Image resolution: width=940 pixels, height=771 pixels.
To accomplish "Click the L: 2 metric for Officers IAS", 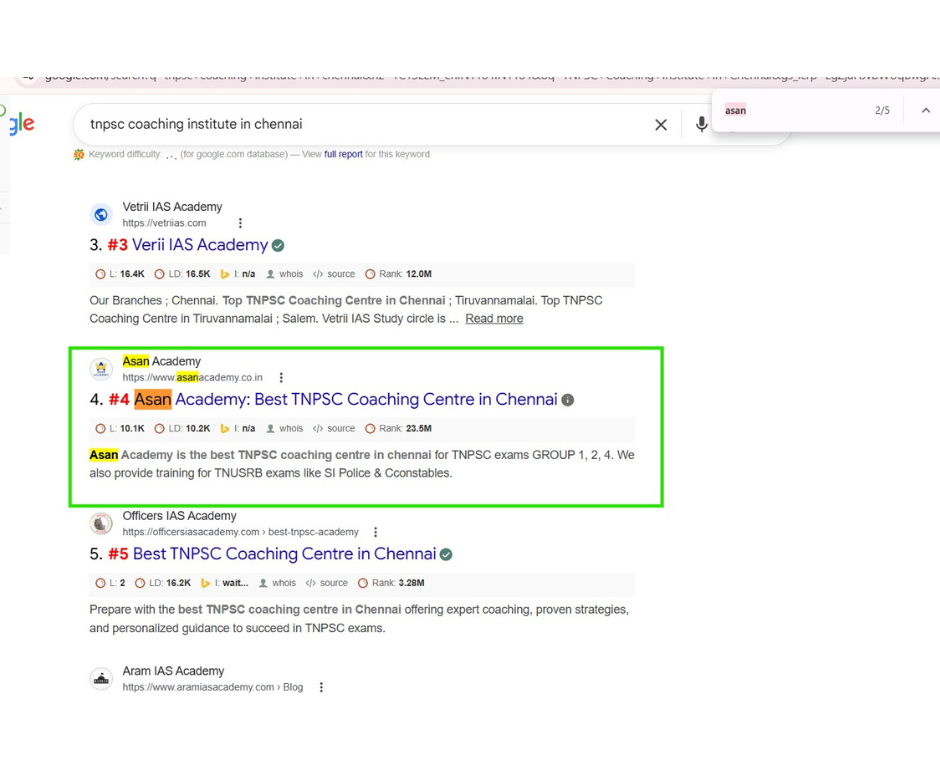I will click(x=110, y=583).
